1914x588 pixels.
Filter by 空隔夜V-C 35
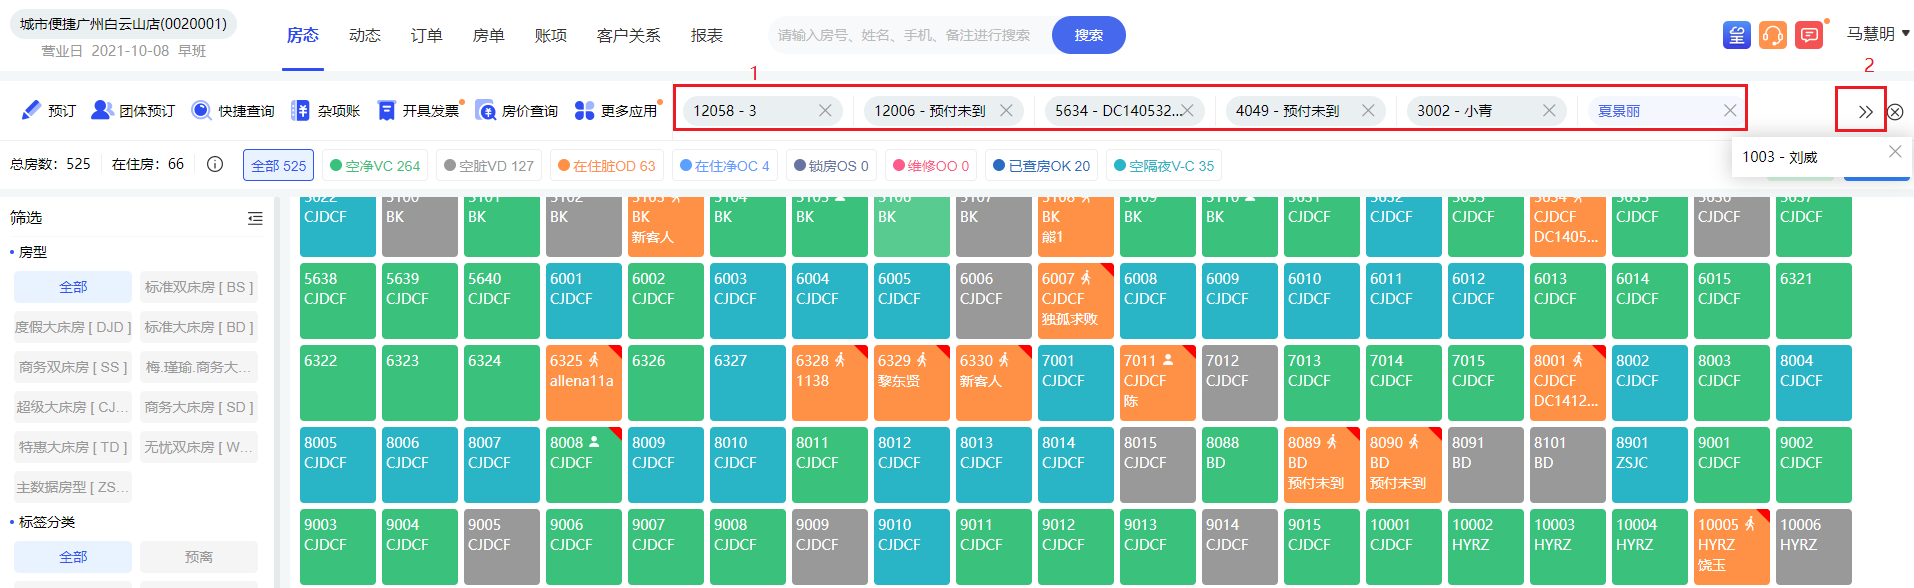tap(1164, 166)
